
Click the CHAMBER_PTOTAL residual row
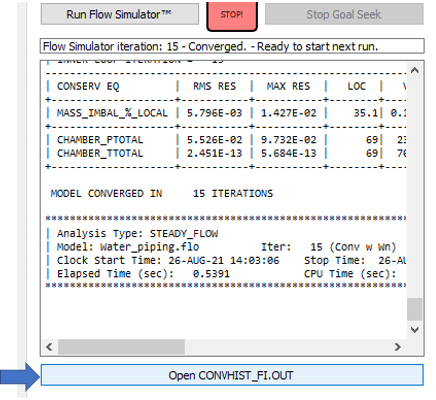click(x=226, y=140)
